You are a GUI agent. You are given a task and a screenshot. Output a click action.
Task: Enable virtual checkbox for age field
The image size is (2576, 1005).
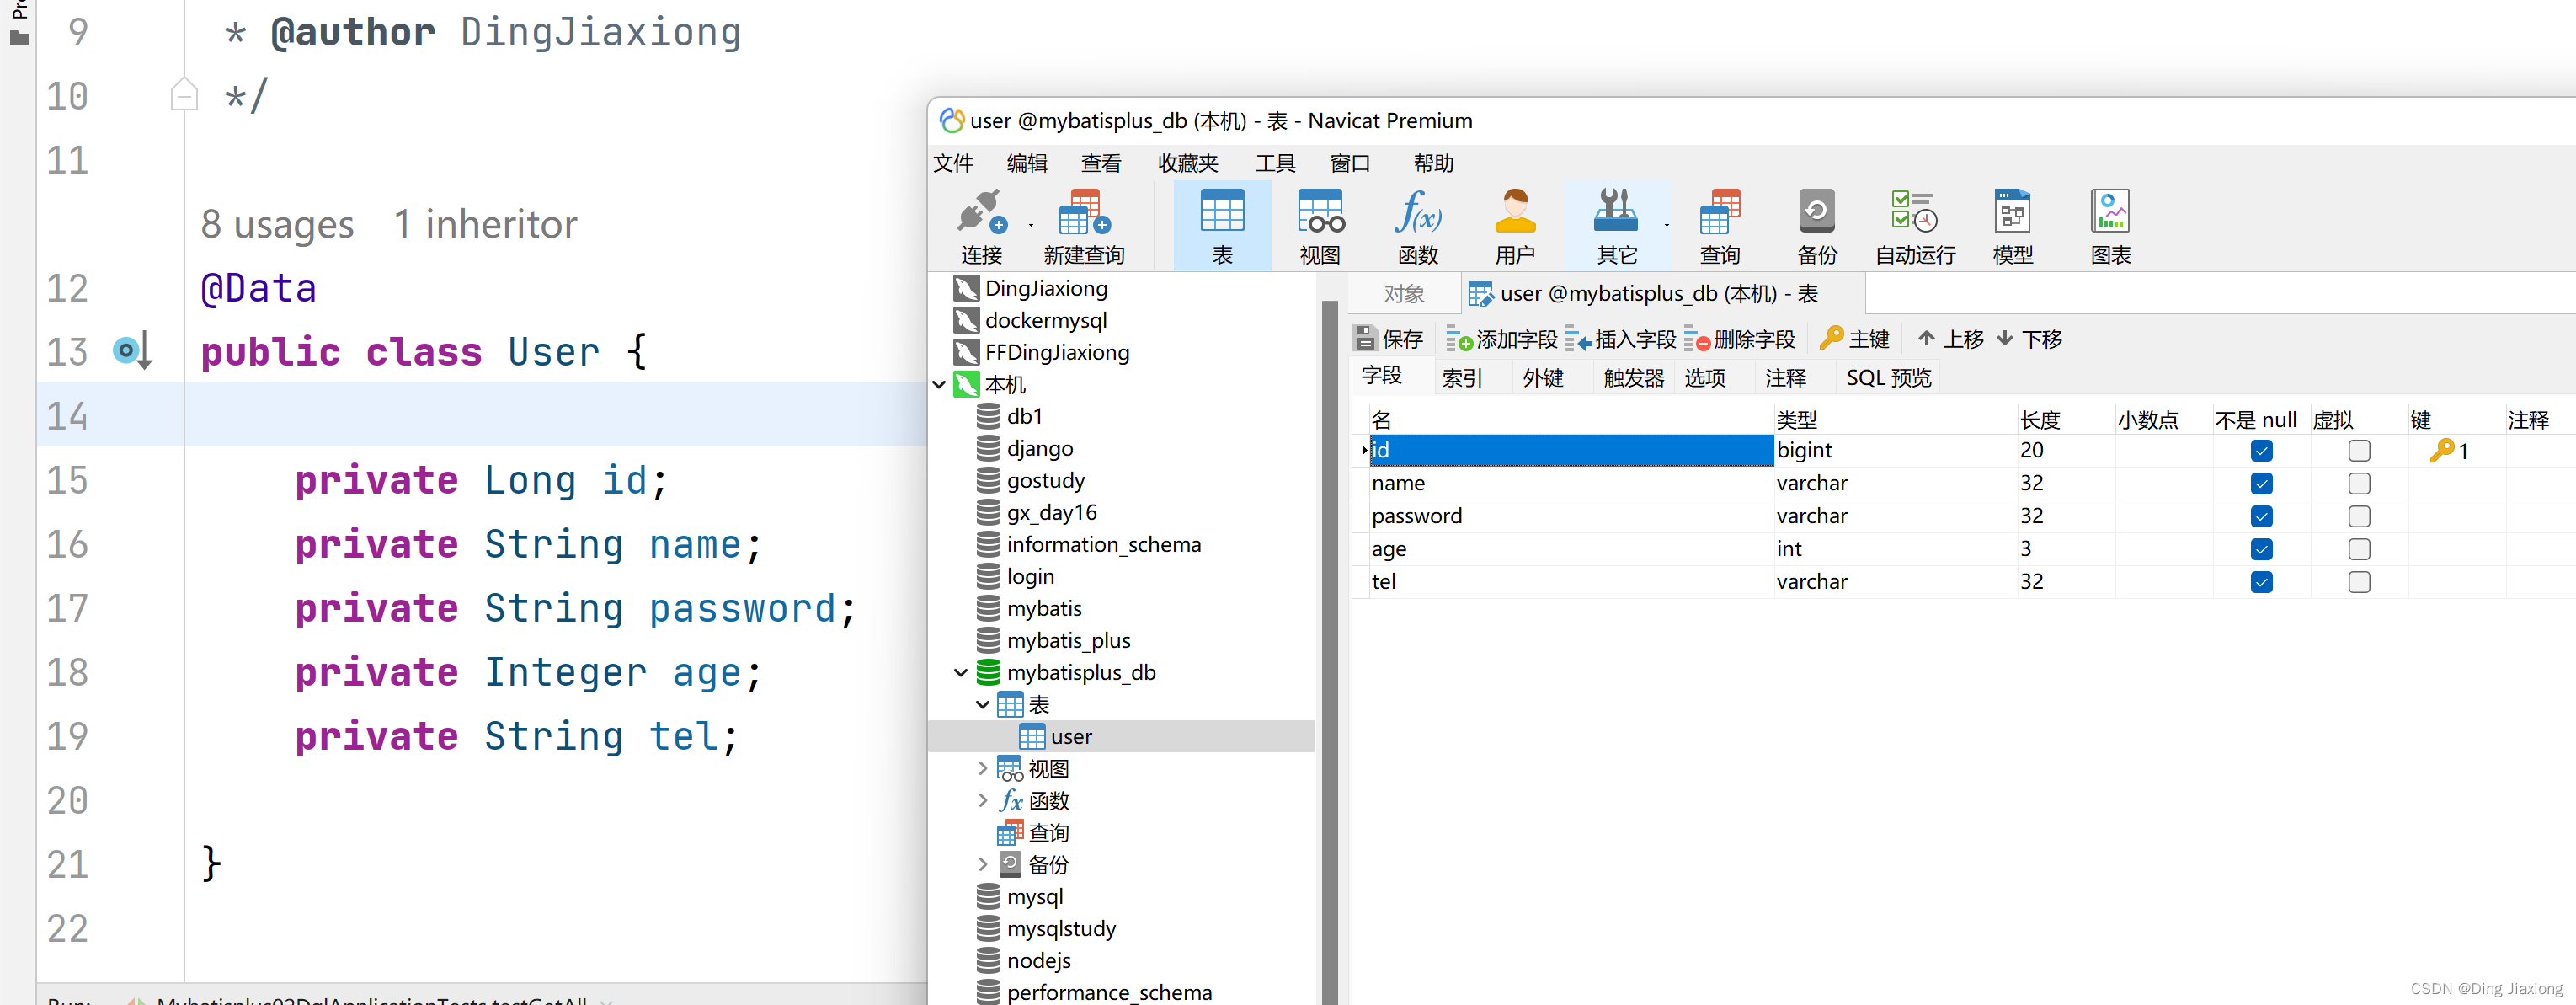2359,550
